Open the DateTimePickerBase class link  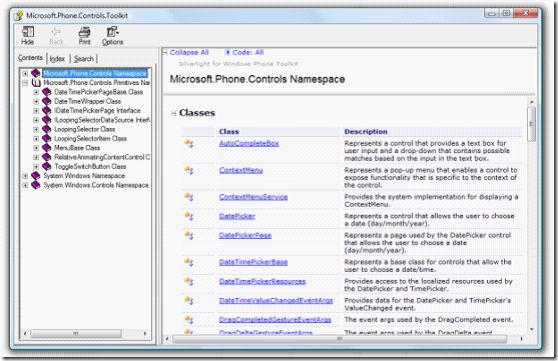[253, 262]
